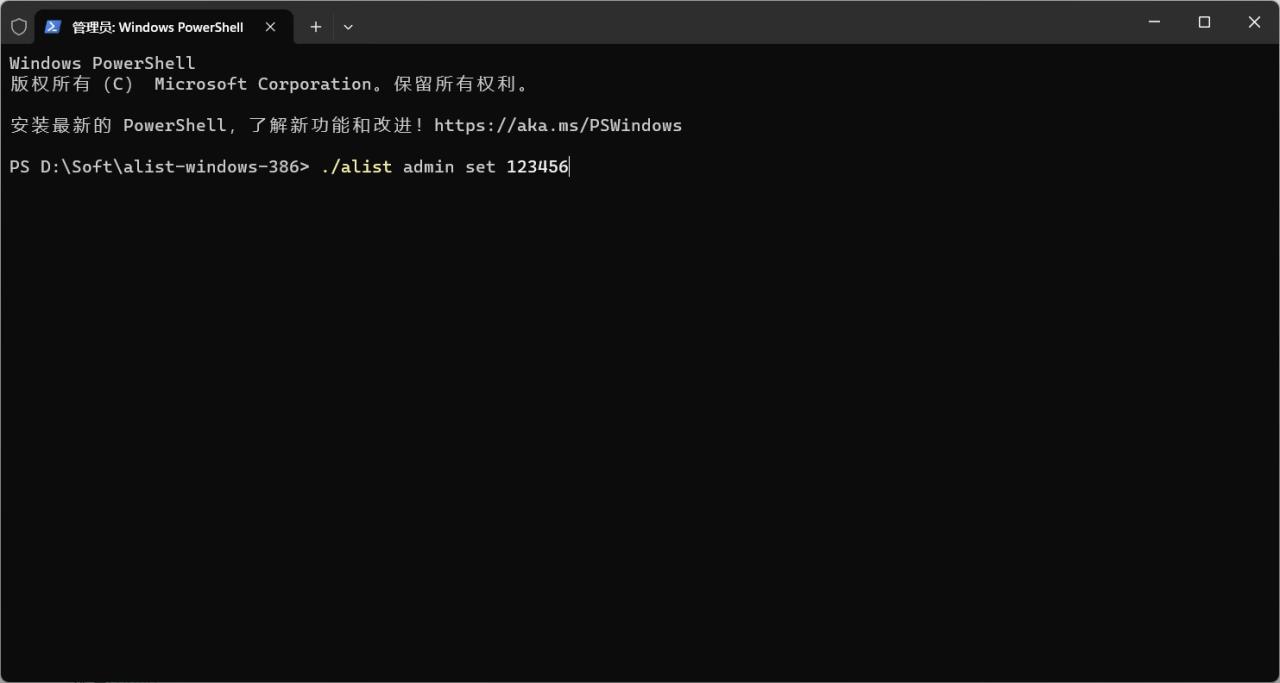Open the https://aka.ms/PSWindows link
Viewport: 1280px width, 683px height.
(557, 126)
